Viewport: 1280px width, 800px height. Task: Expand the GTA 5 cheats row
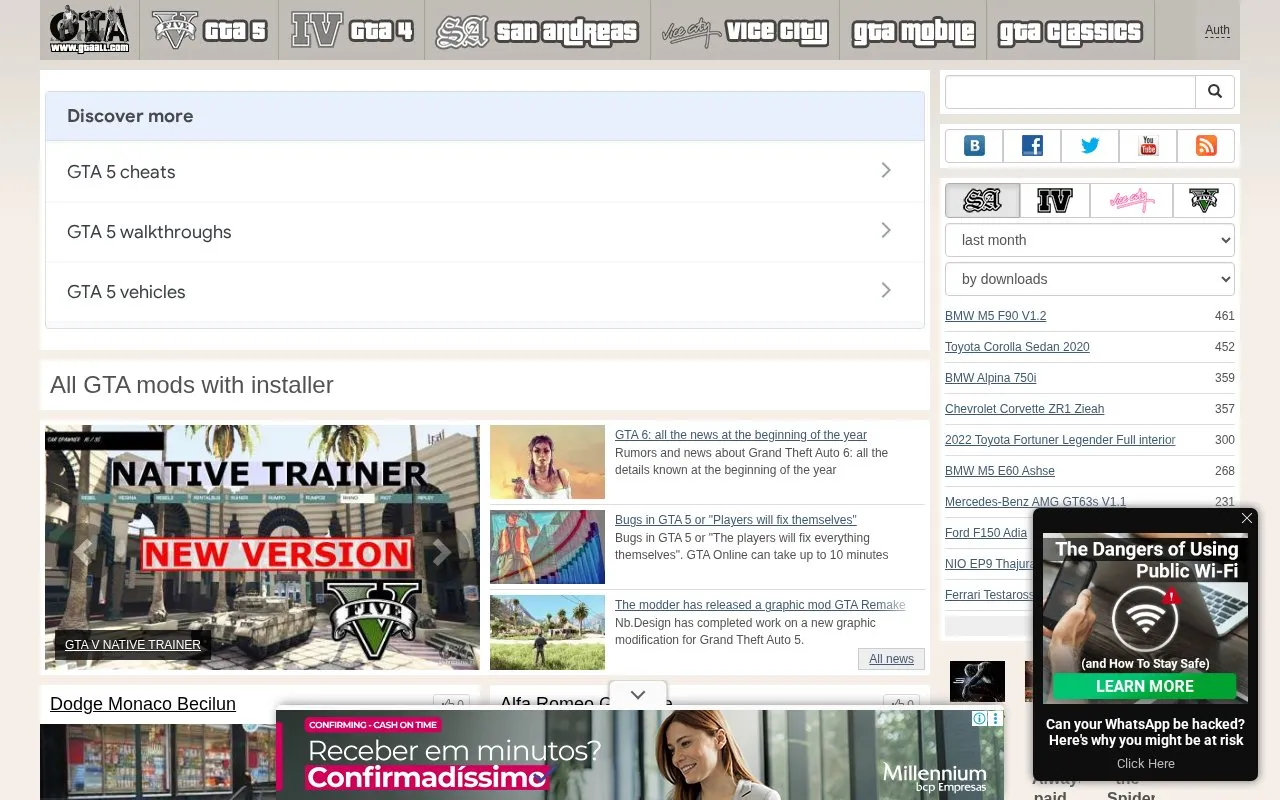pos(485,172)
